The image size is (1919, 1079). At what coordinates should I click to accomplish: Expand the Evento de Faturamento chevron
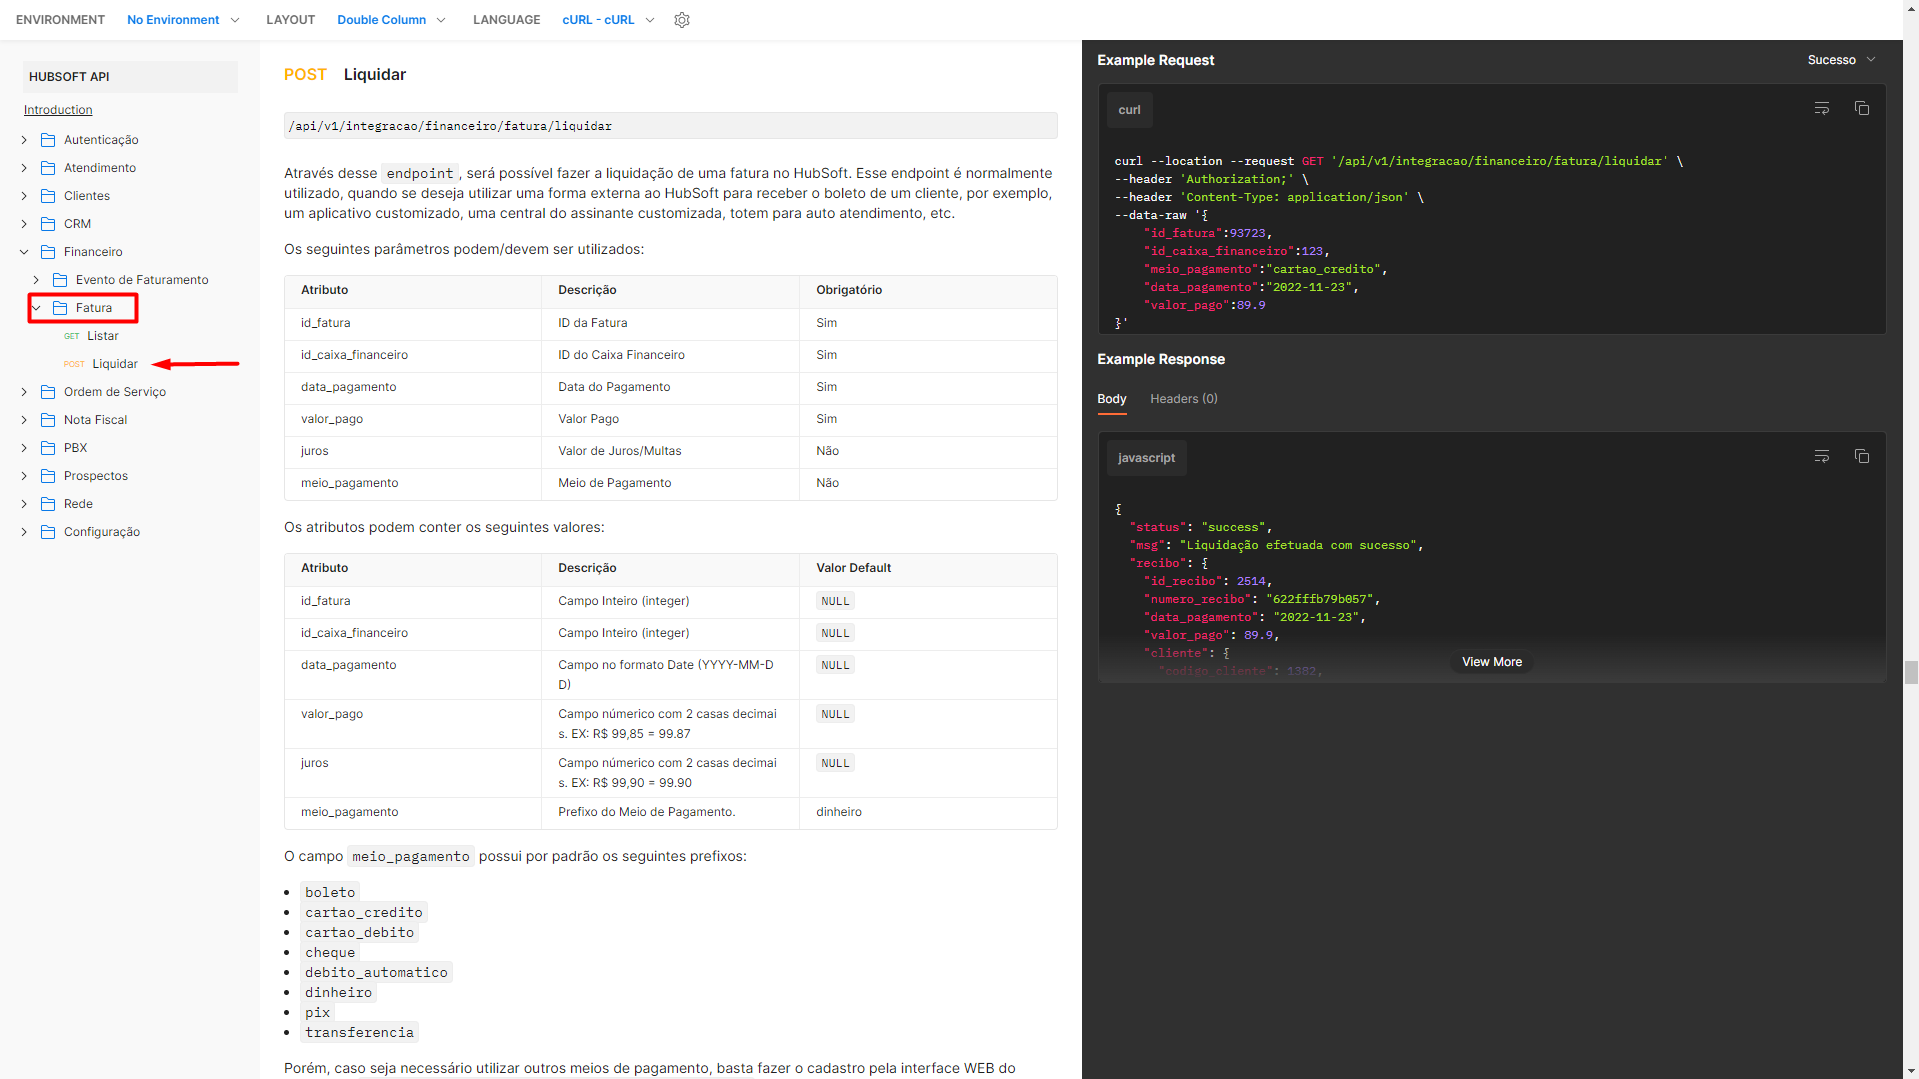pyautogui.click(x=36, y=280)
